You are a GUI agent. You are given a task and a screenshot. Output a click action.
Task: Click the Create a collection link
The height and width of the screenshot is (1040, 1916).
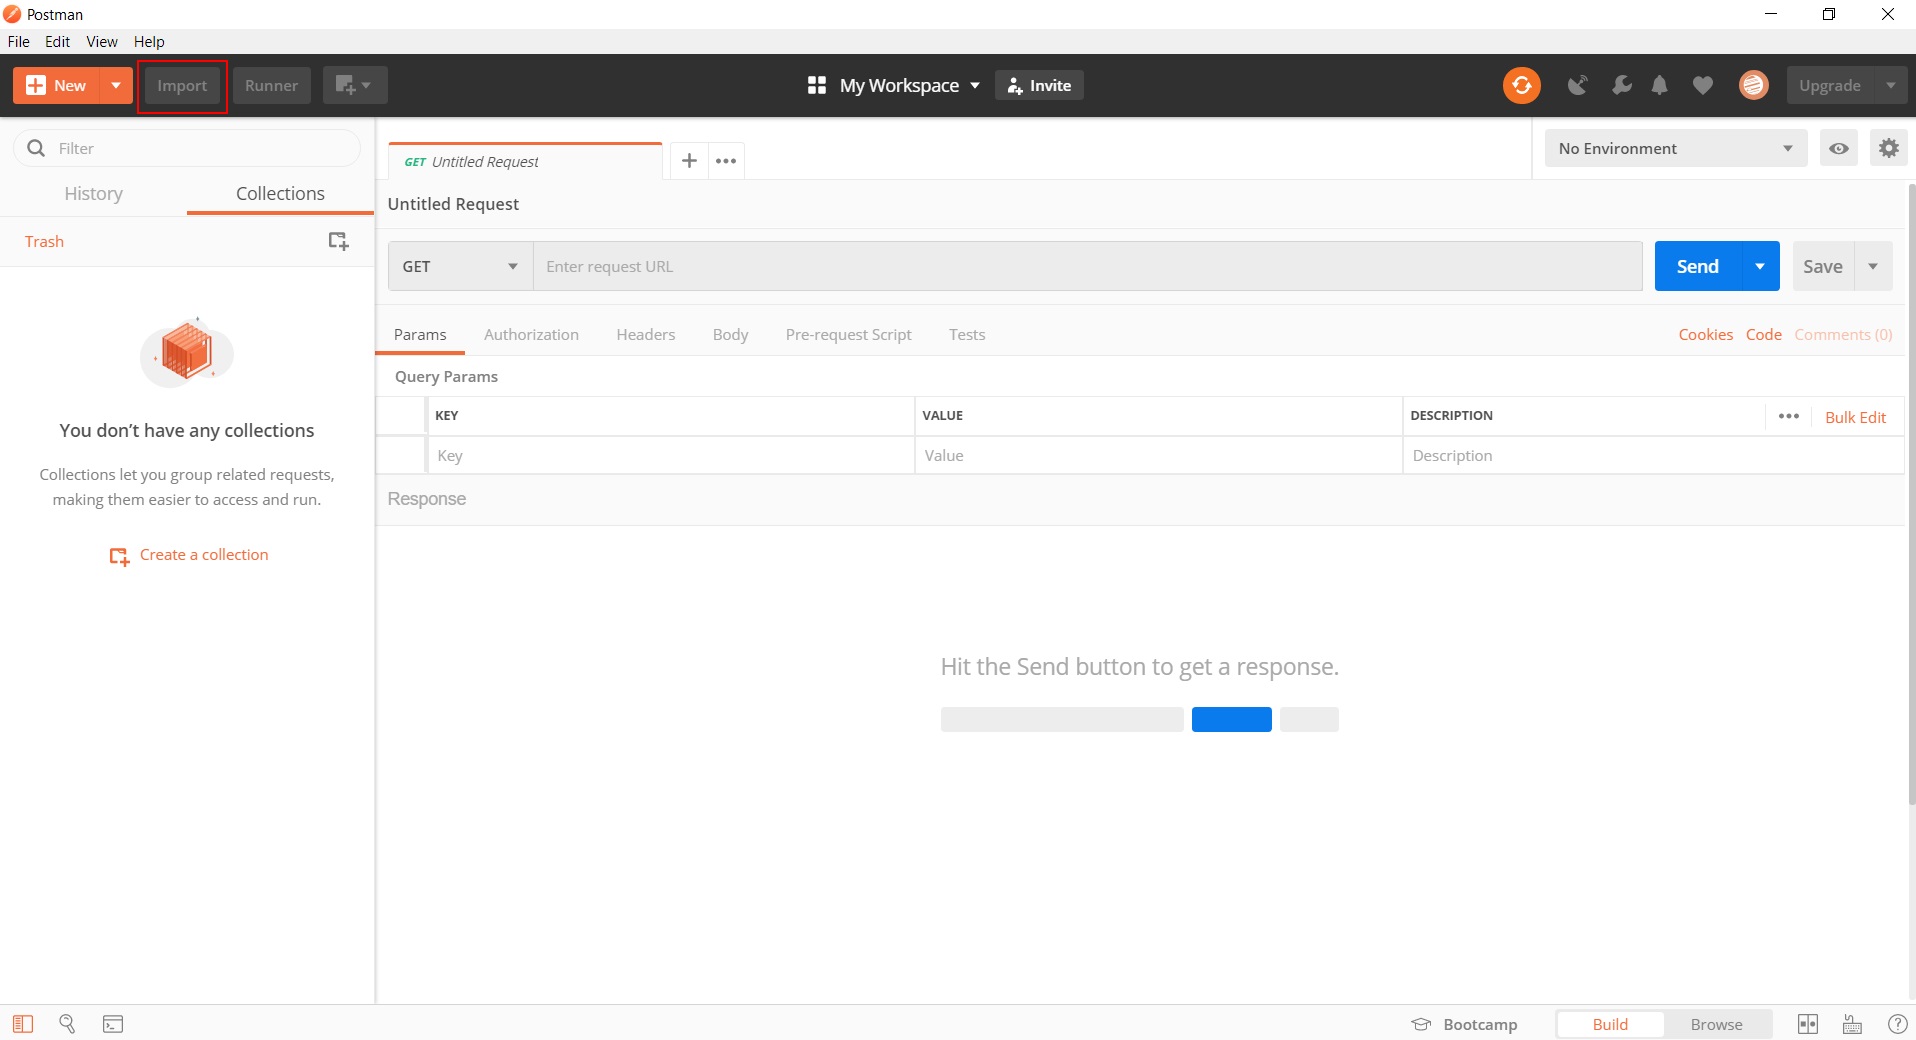point(189,555)
